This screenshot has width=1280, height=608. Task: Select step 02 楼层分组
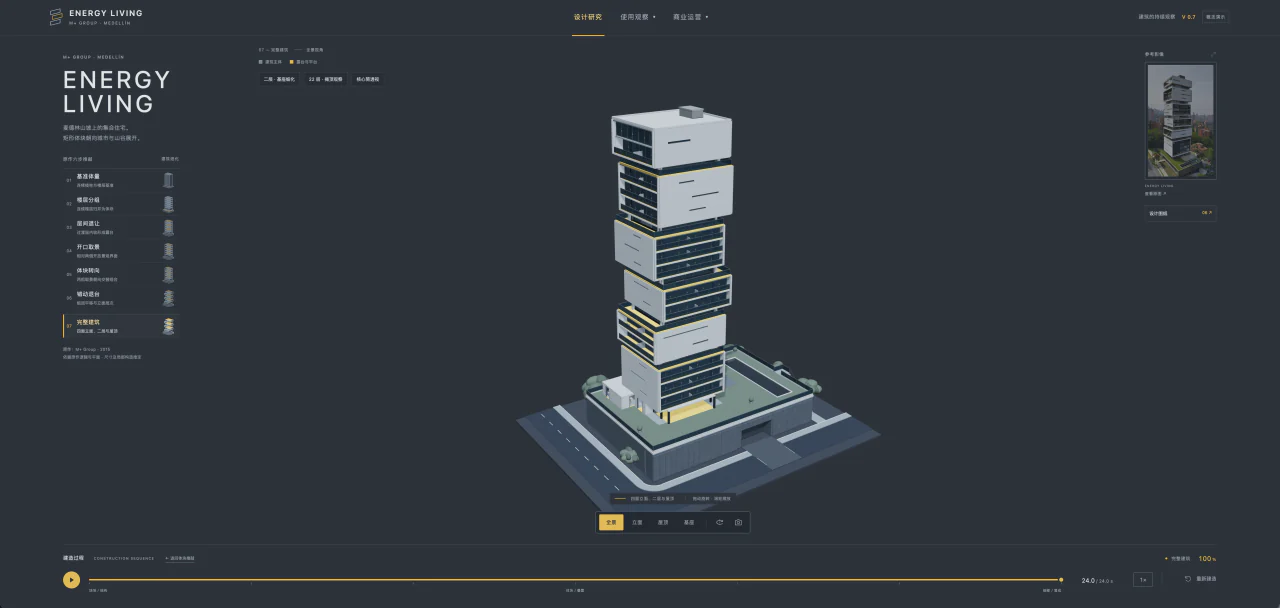[120, 204]
